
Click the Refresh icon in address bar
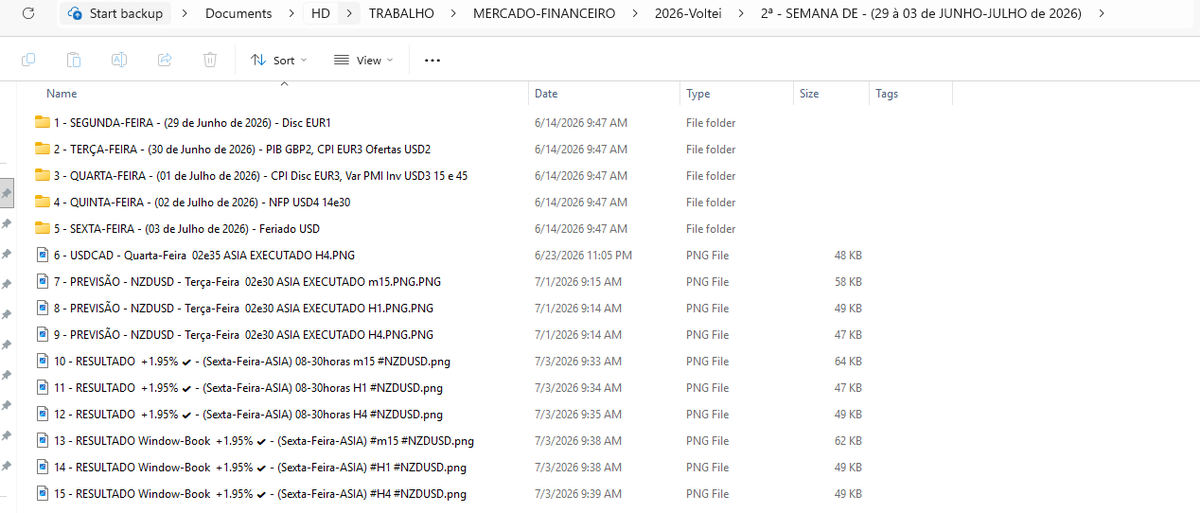click(x=28, y=14)
